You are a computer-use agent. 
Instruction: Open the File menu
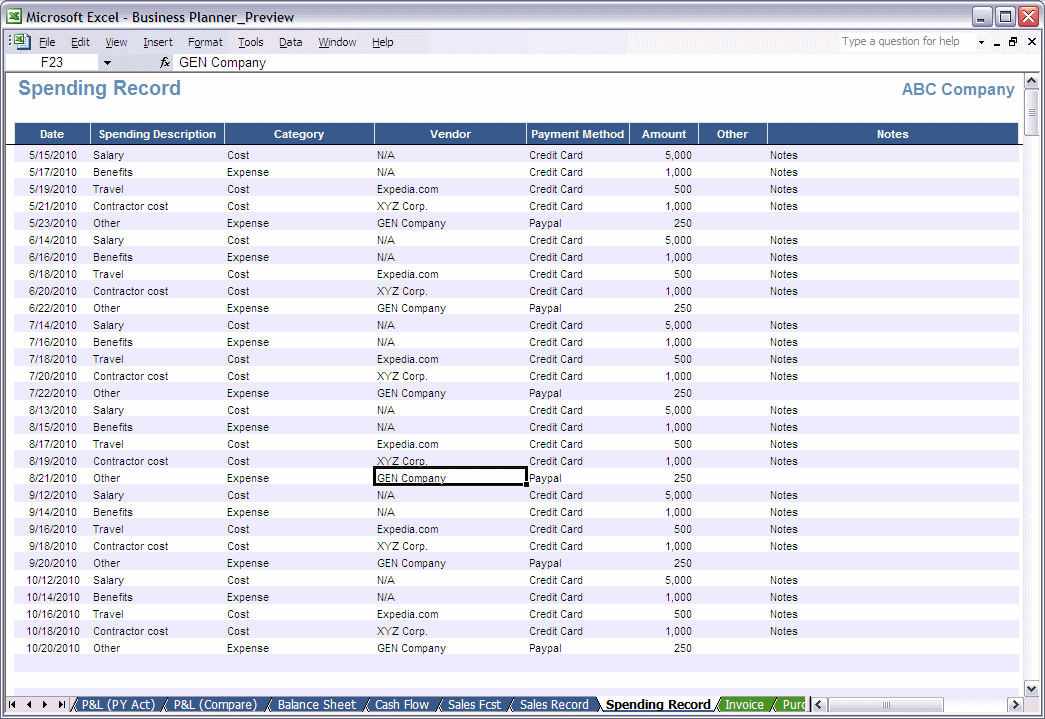point(47,42)
